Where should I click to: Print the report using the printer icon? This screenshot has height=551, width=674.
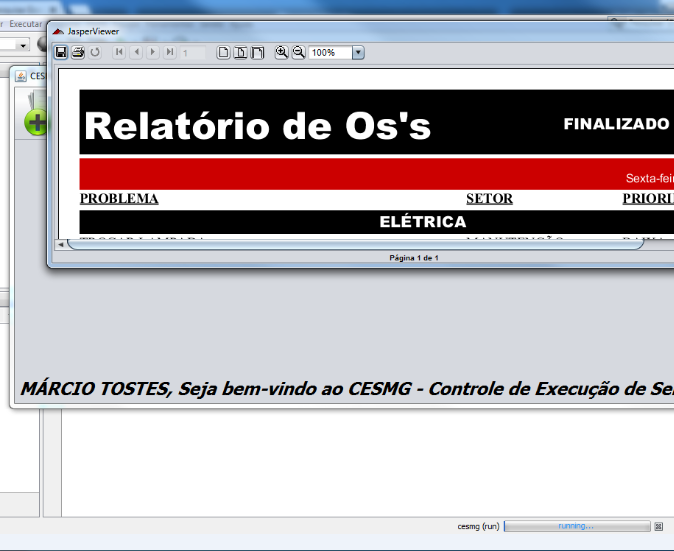click(x=78, y=52)
